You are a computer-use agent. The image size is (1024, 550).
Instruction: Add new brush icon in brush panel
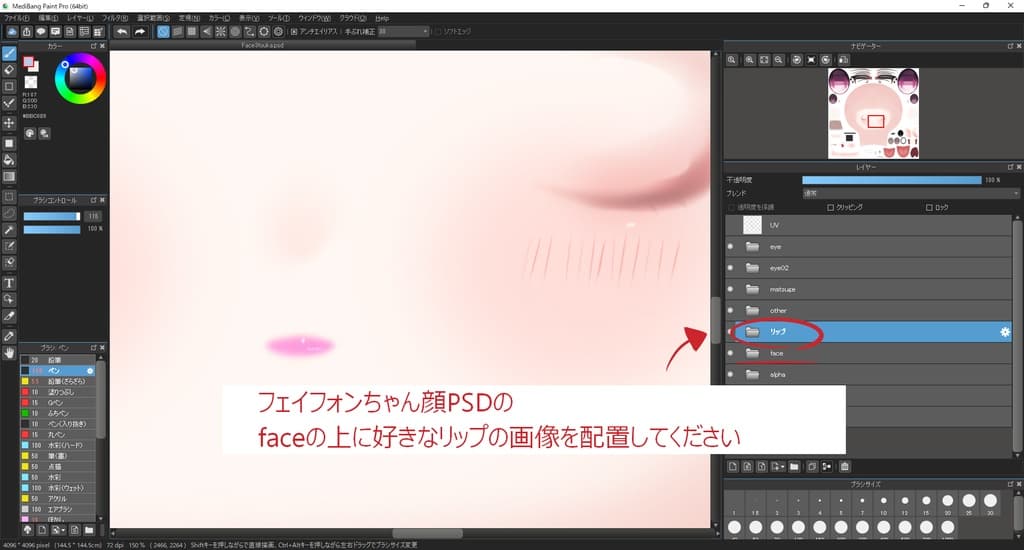(42, 530)
